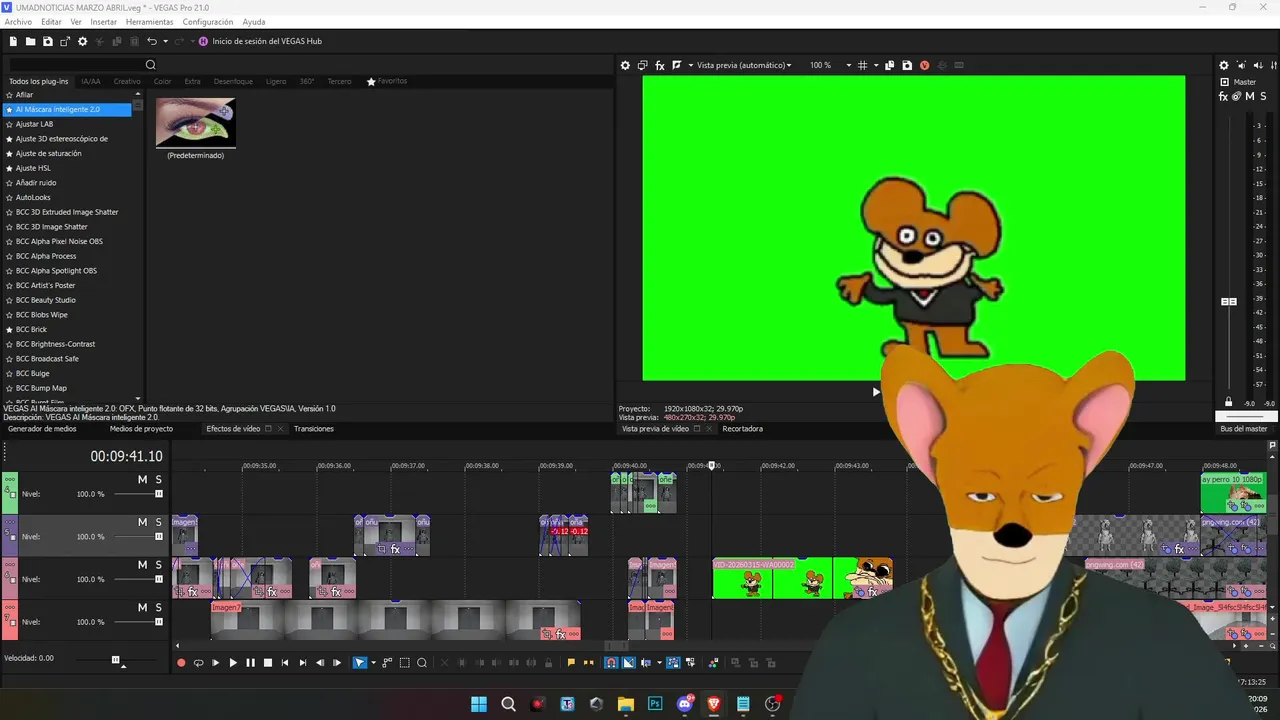The width and height of the screenshot is (1280, 720).
Task: Start recording with the red record button
Action: (x=181, y=663)
